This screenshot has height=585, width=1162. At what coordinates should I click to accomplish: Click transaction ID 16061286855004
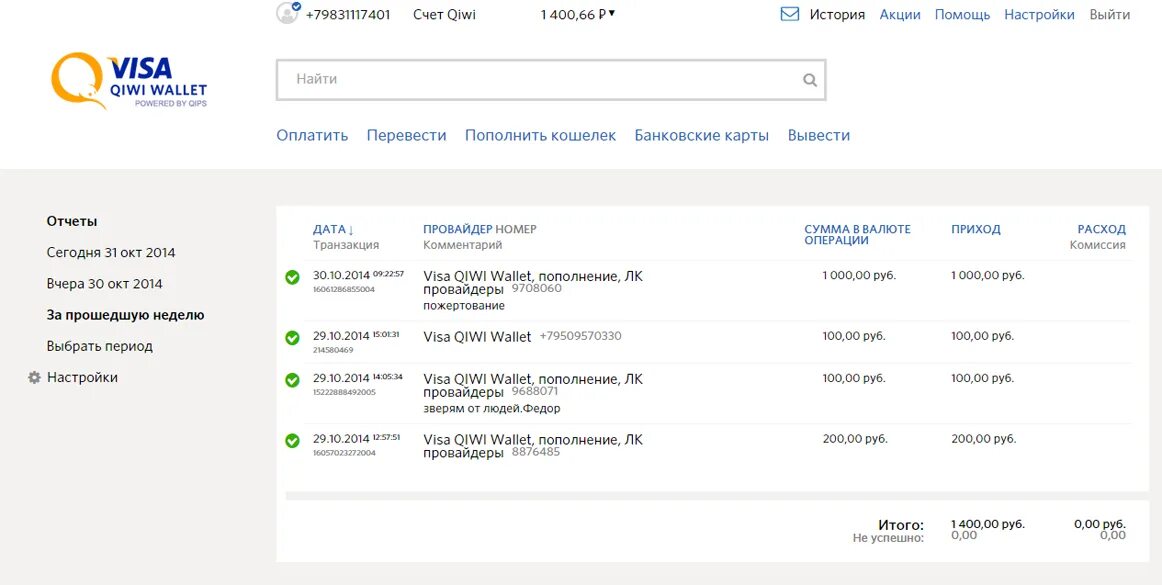tap(344, 289)
